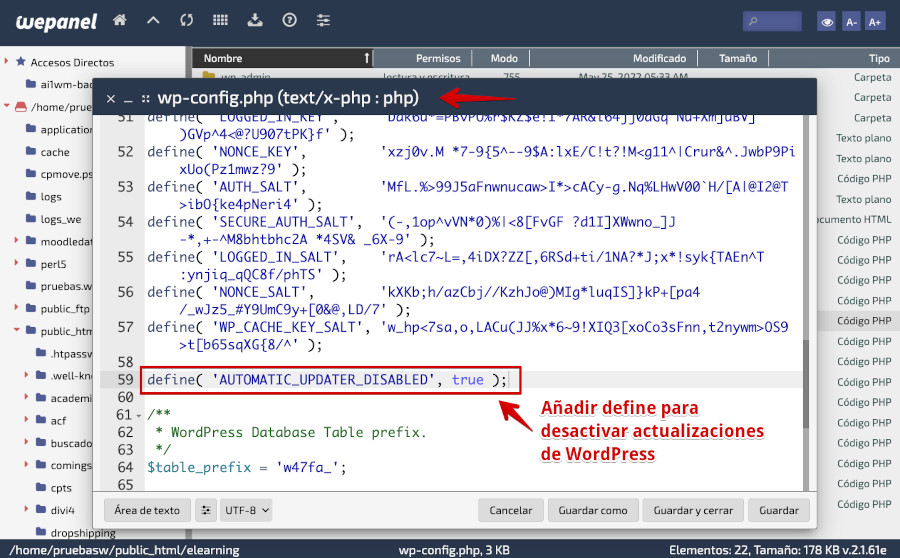Click the folder icon of cpmove.ps
The width and height of the screenshot is (900, 558).
pos(31,173)
